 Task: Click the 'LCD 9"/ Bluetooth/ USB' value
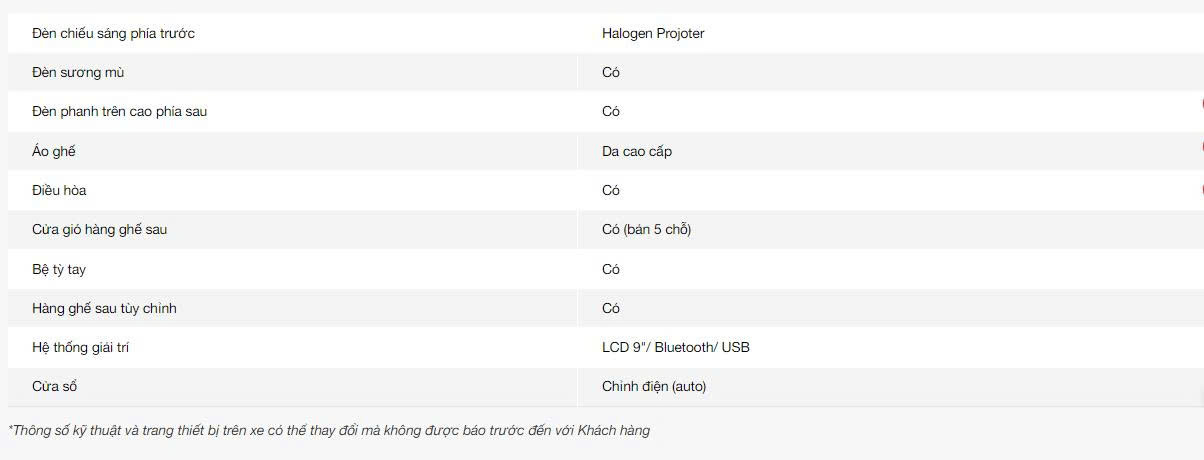(676, 347)
